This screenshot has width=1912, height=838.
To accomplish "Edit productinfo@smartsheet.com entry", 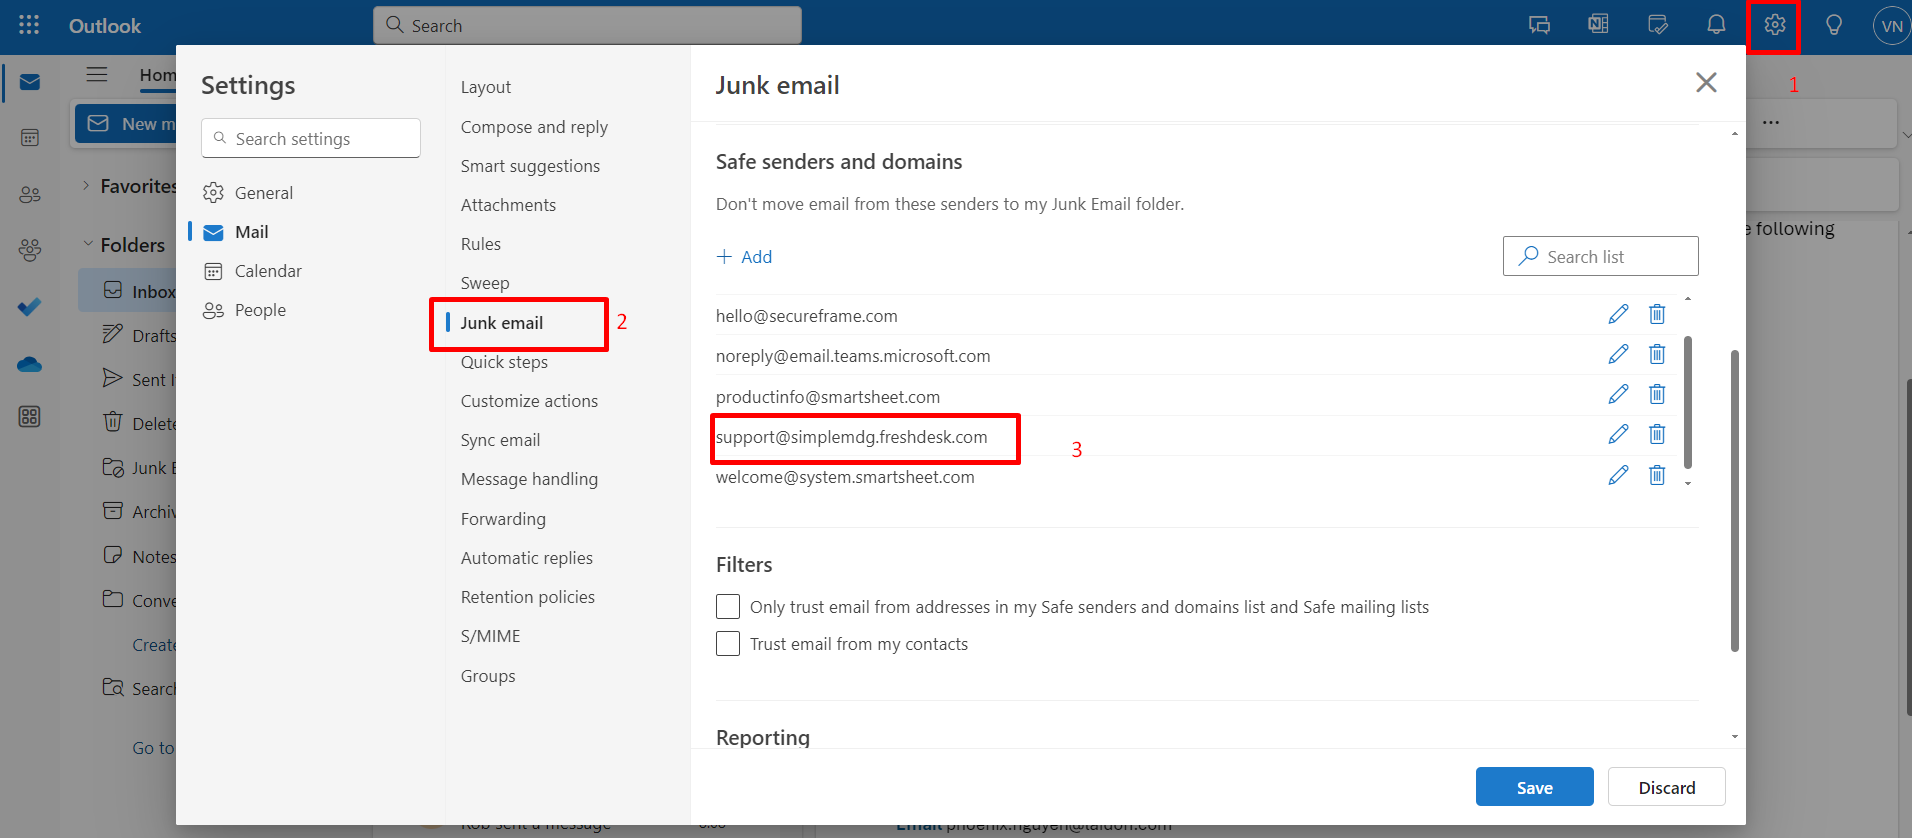I will [1618, 394].
